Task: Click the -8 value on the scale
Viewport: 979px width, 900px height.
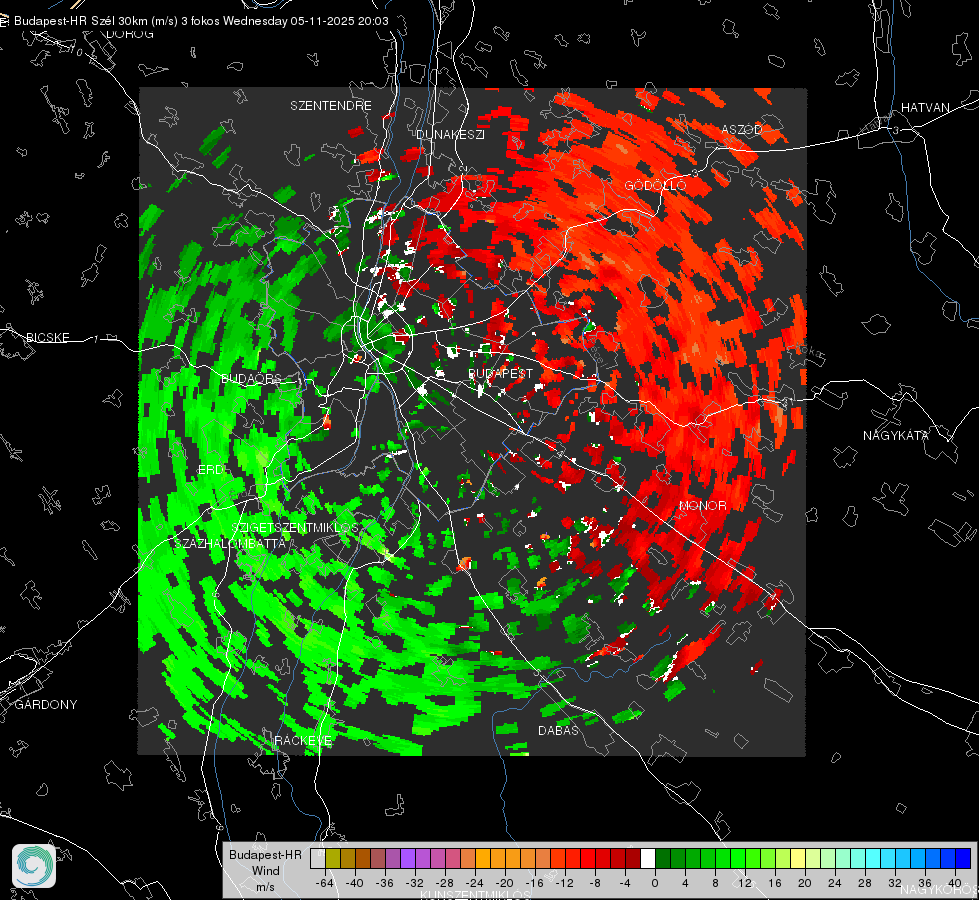Action: click(594, 883)
